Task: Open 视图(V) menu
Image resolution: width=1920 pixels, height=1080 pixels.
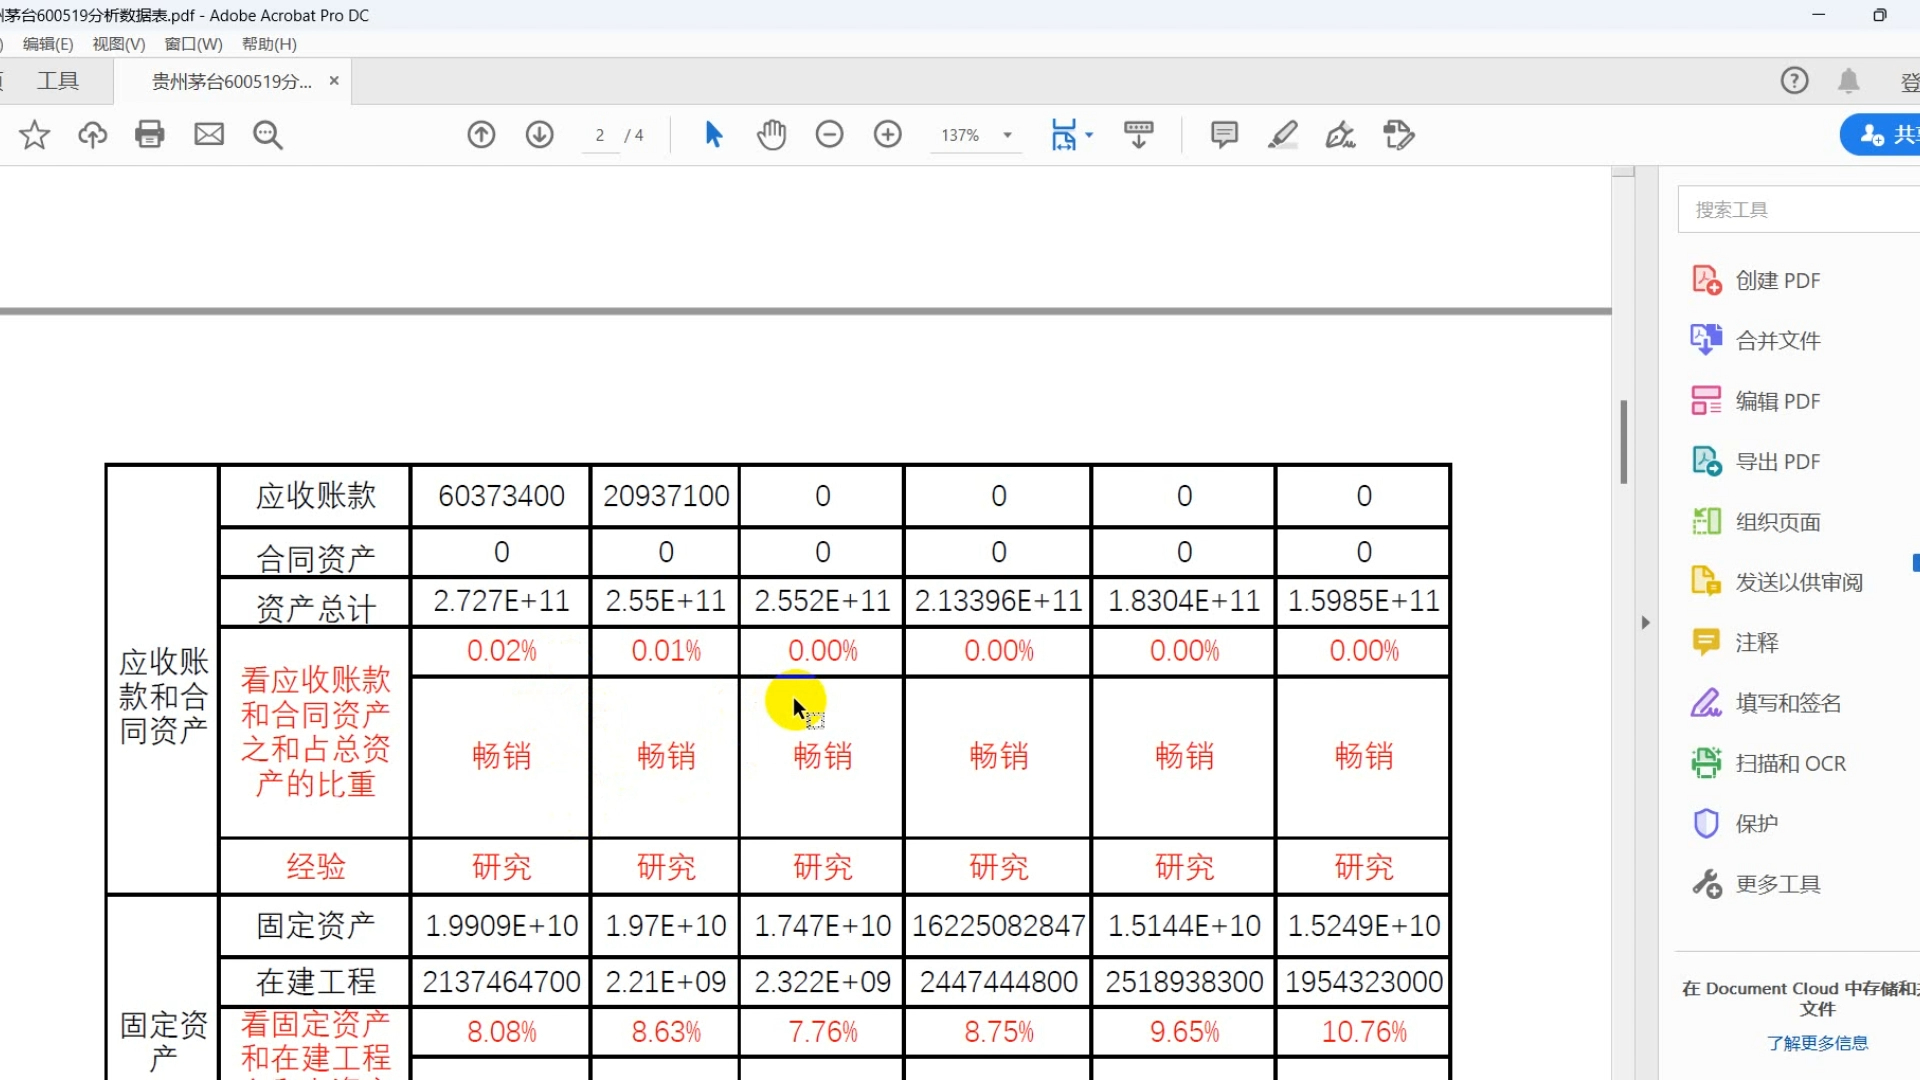Action: pos(119,44)
